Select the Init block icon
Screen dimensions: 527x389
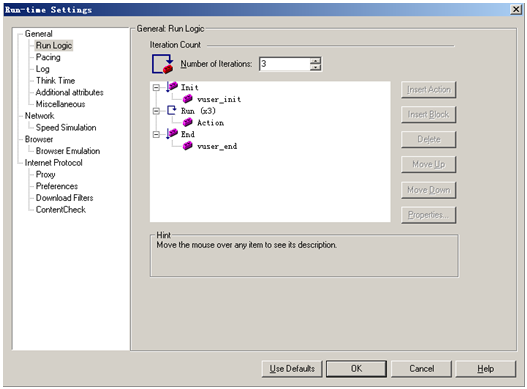point(172,87)
